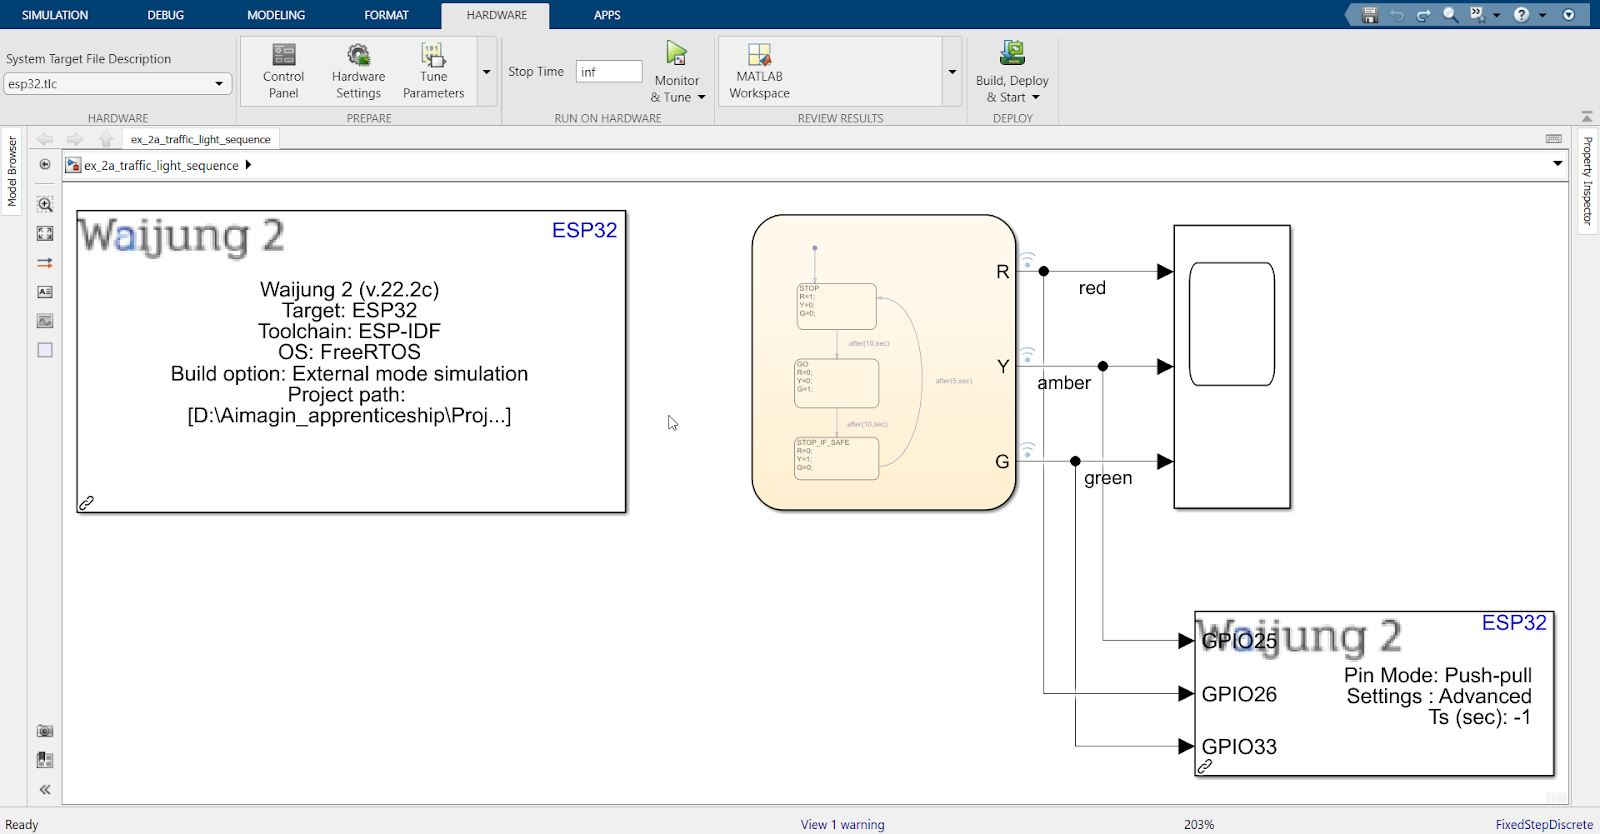Viewport: 1600px width, 834px height.
Task: Open the Build, Deploy & Start dropdown arrow
Action: (x=1036, y=97)
